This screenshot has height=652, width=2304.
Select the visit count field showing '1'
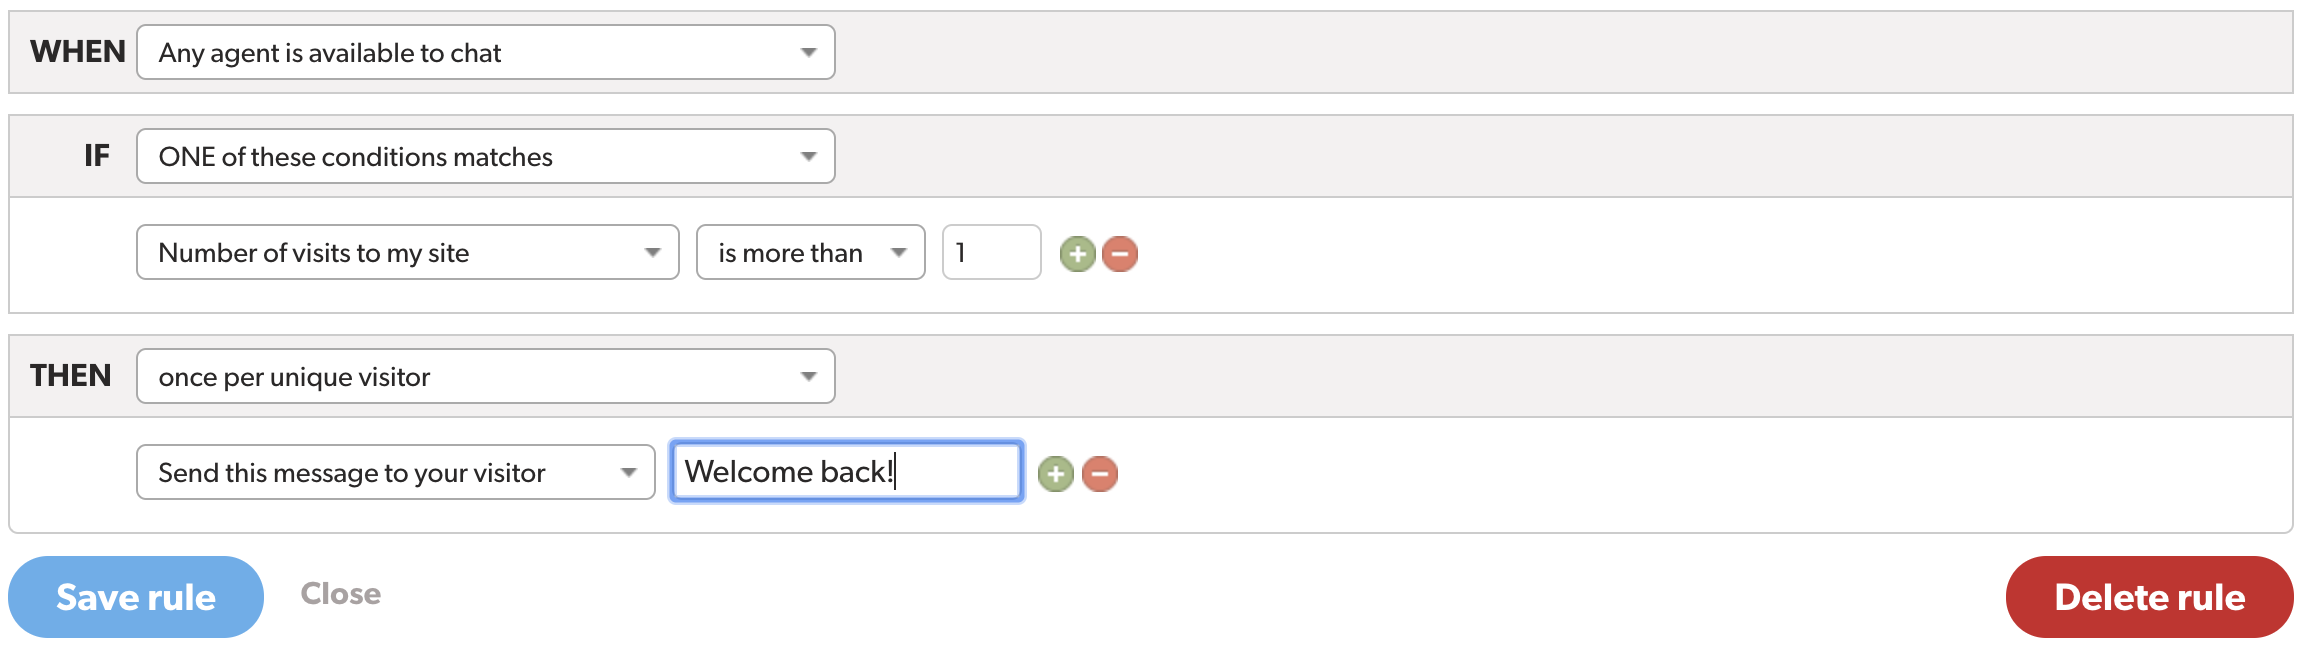(990, 253)
